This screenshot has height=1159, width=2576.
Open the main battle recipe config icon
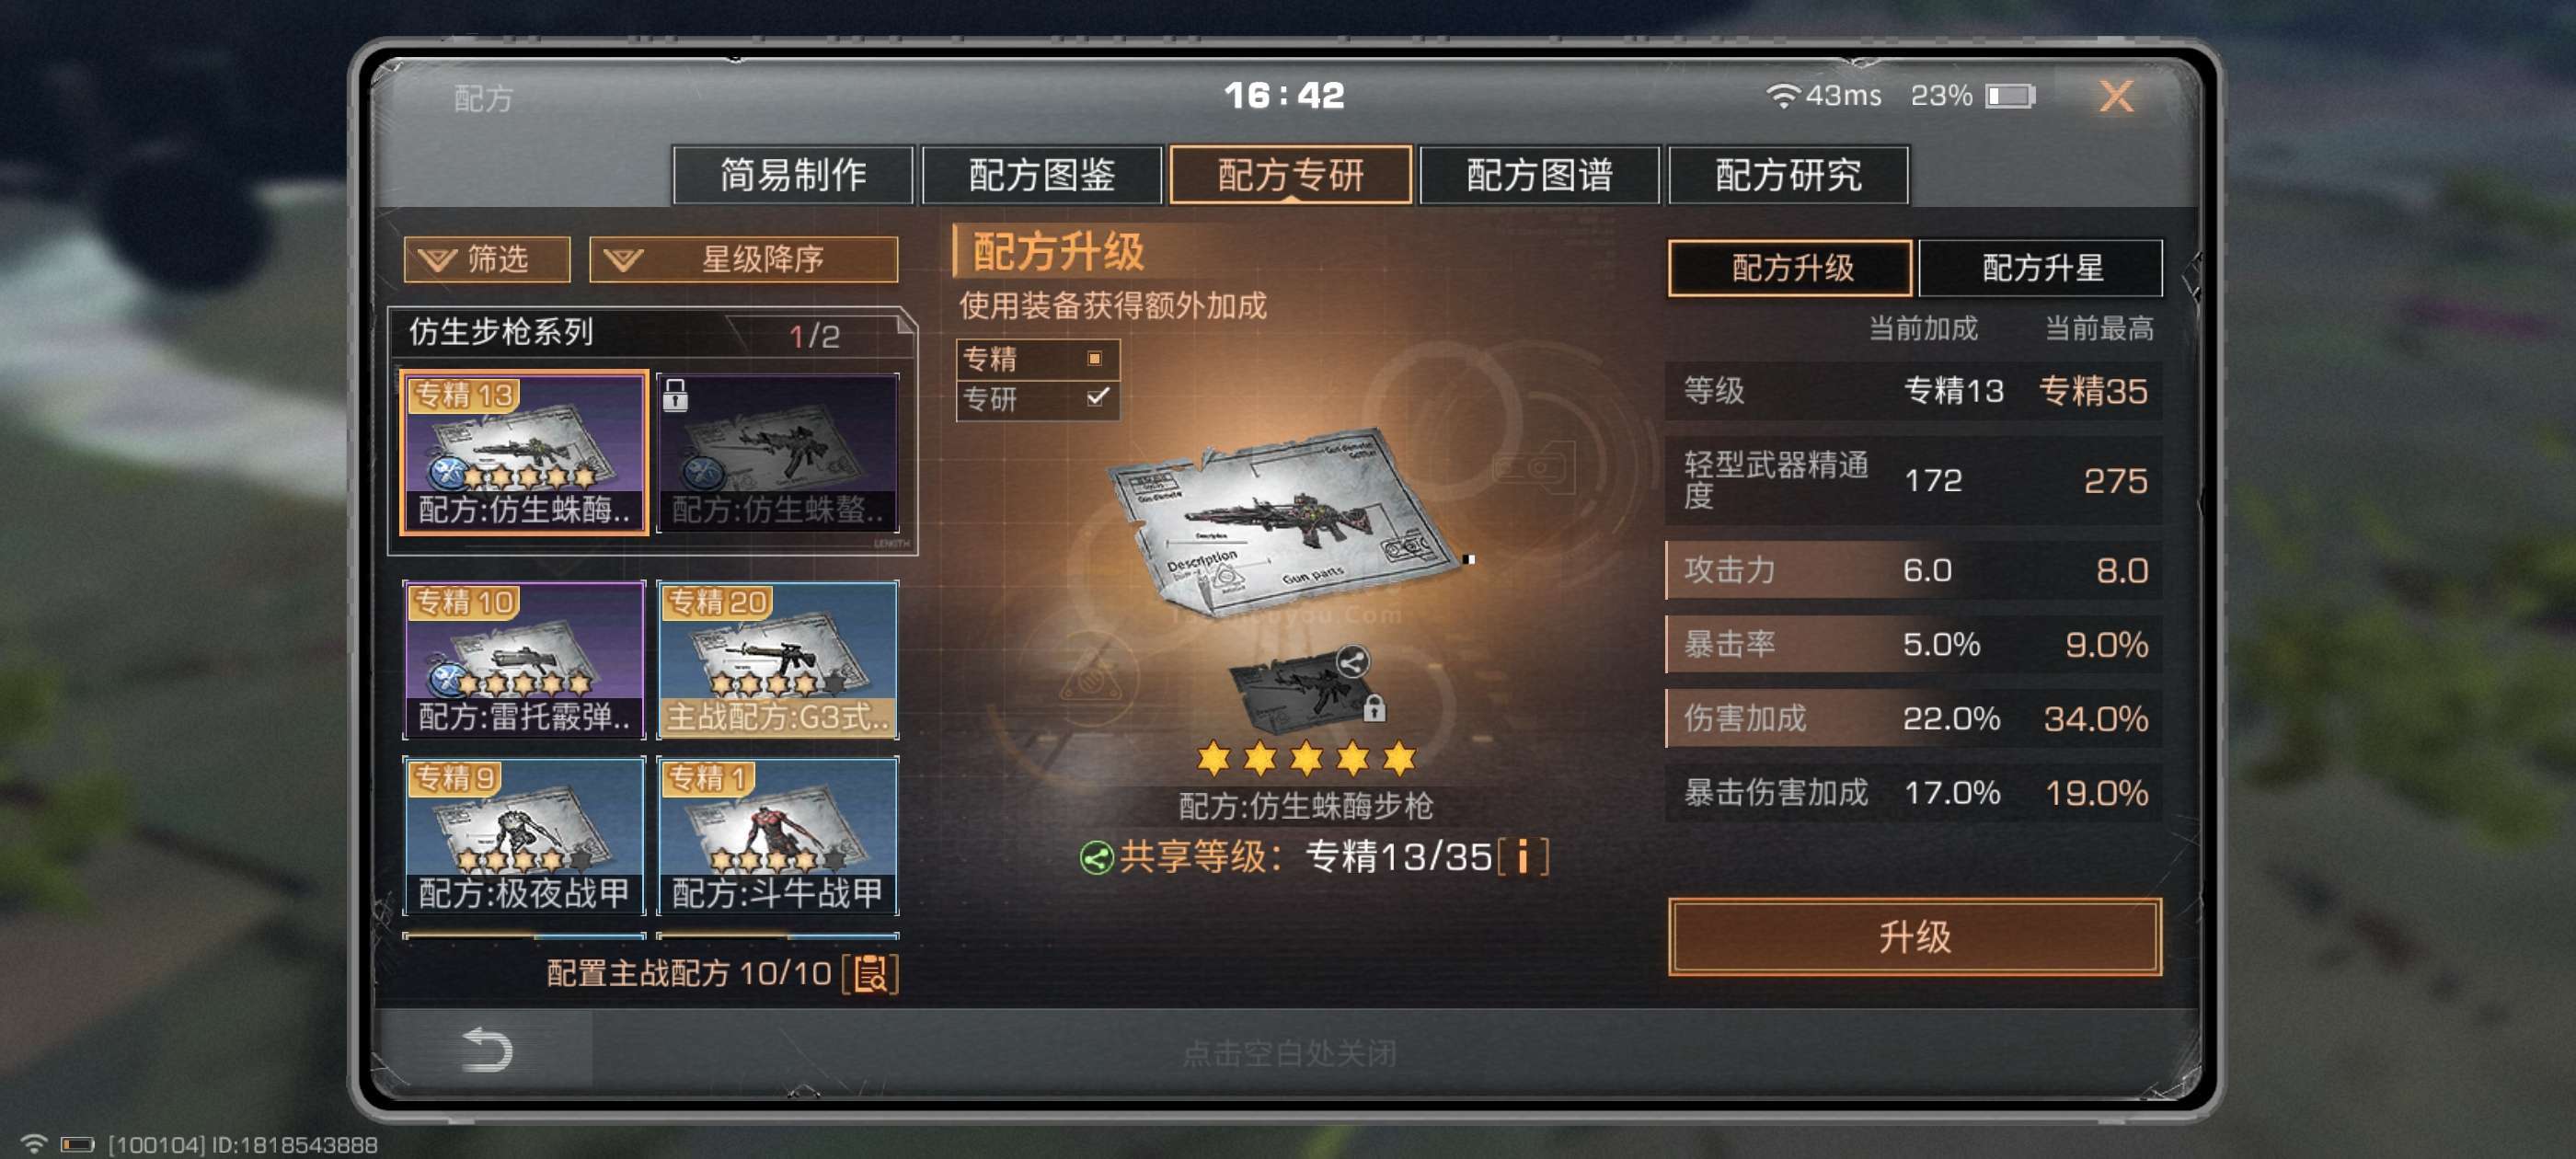click(871, 973)
